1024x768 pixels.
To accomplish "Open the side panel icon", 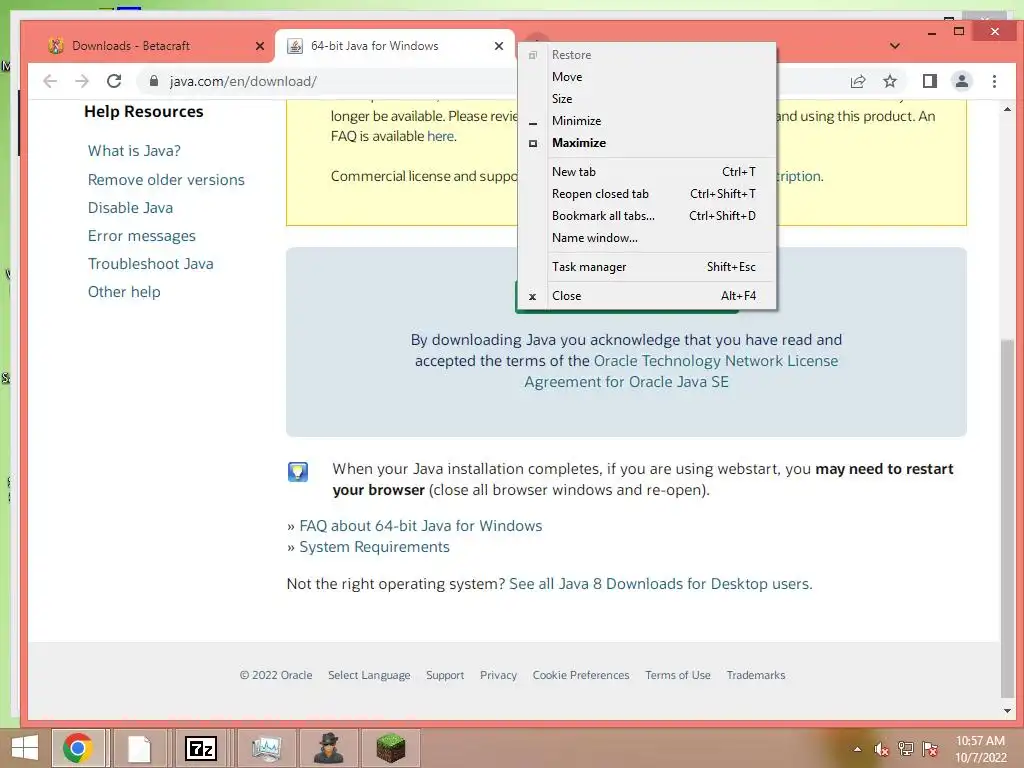I will pyautogui.click(x=929, y=81).
